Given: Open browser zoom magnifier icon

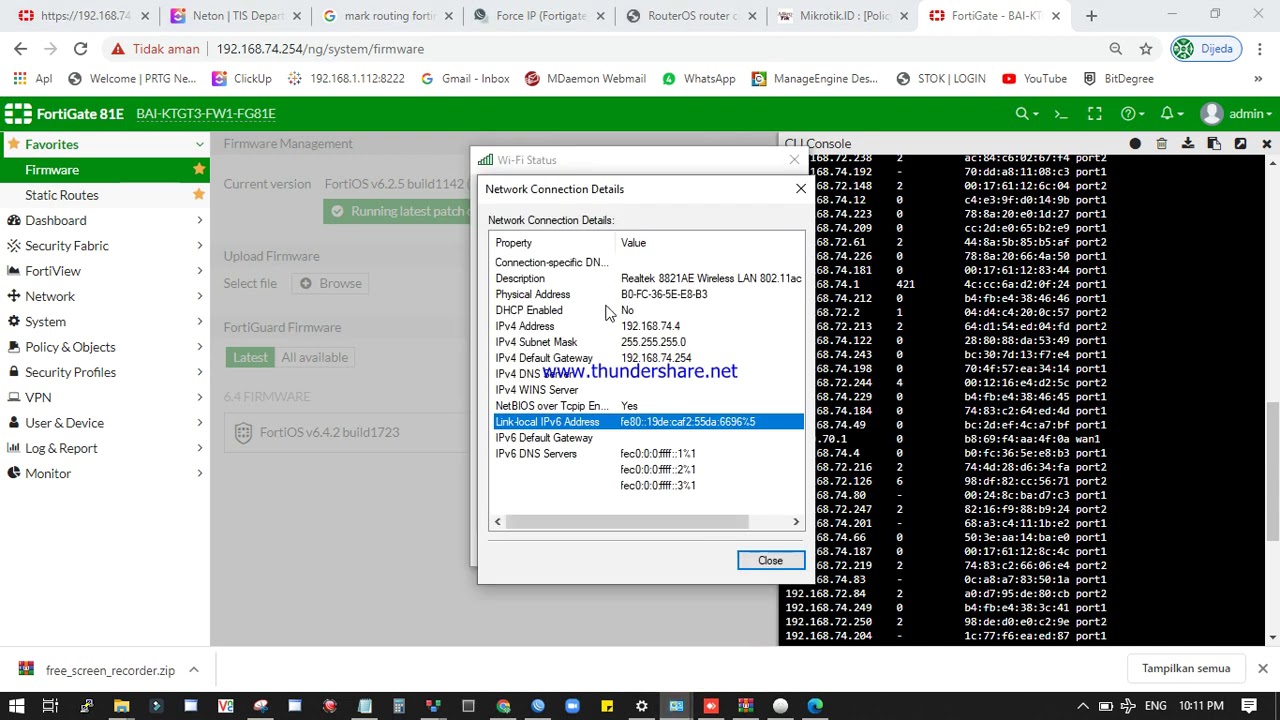Looking at the screenshot, I should [1115, 48].
